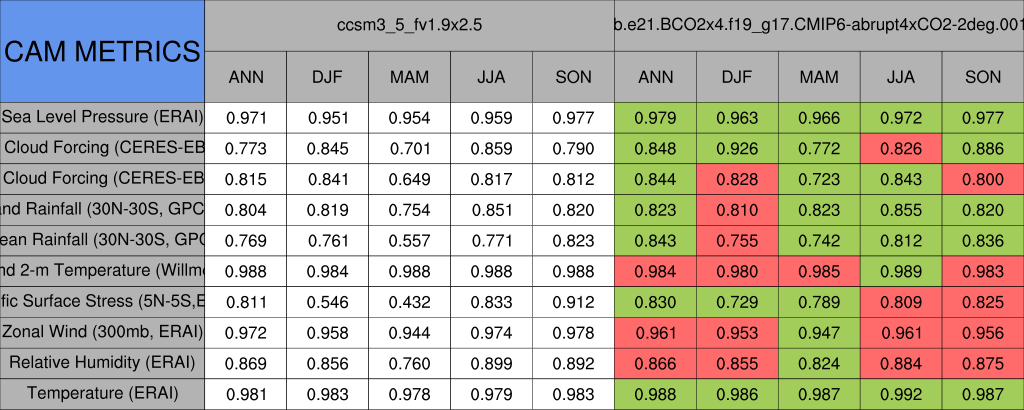
Task: Click the green cell showing 0.992
Action: (901, 393)
